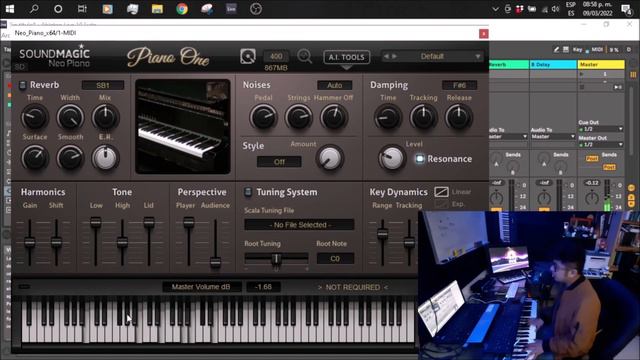Toggle the Resonance switch
Image resolution: width=640 pixels, height=360 pixels.
click(x=420, y=159)
